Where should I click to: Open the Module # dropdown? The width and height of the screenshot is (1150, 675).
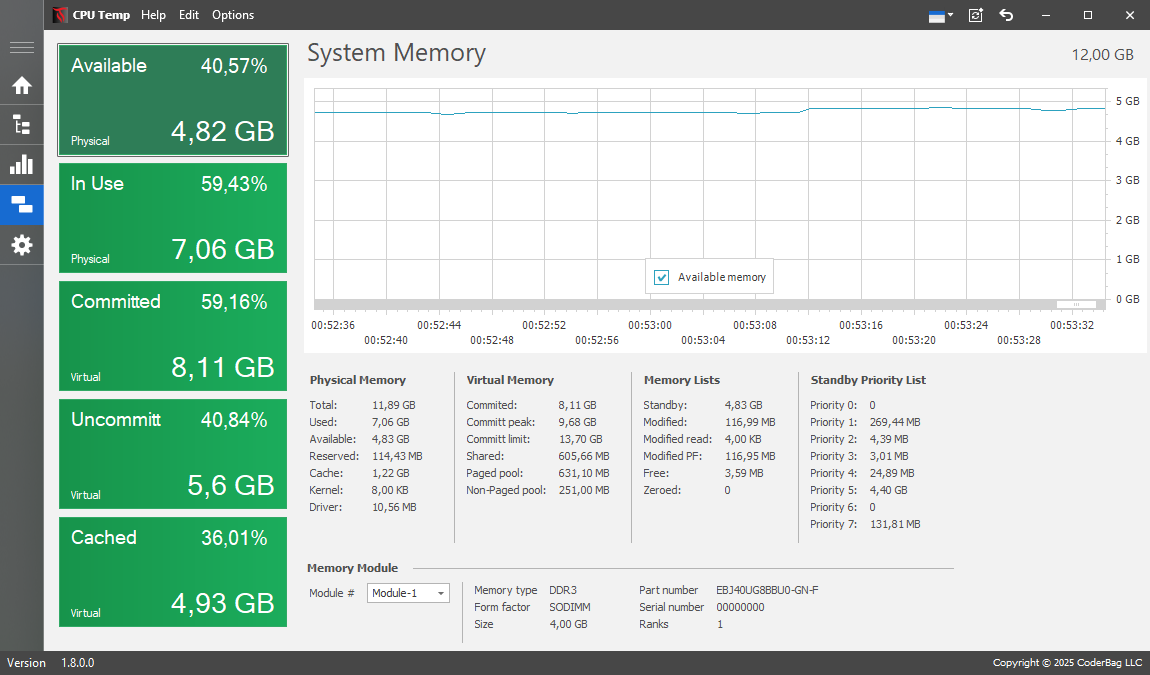coord(408,593)
